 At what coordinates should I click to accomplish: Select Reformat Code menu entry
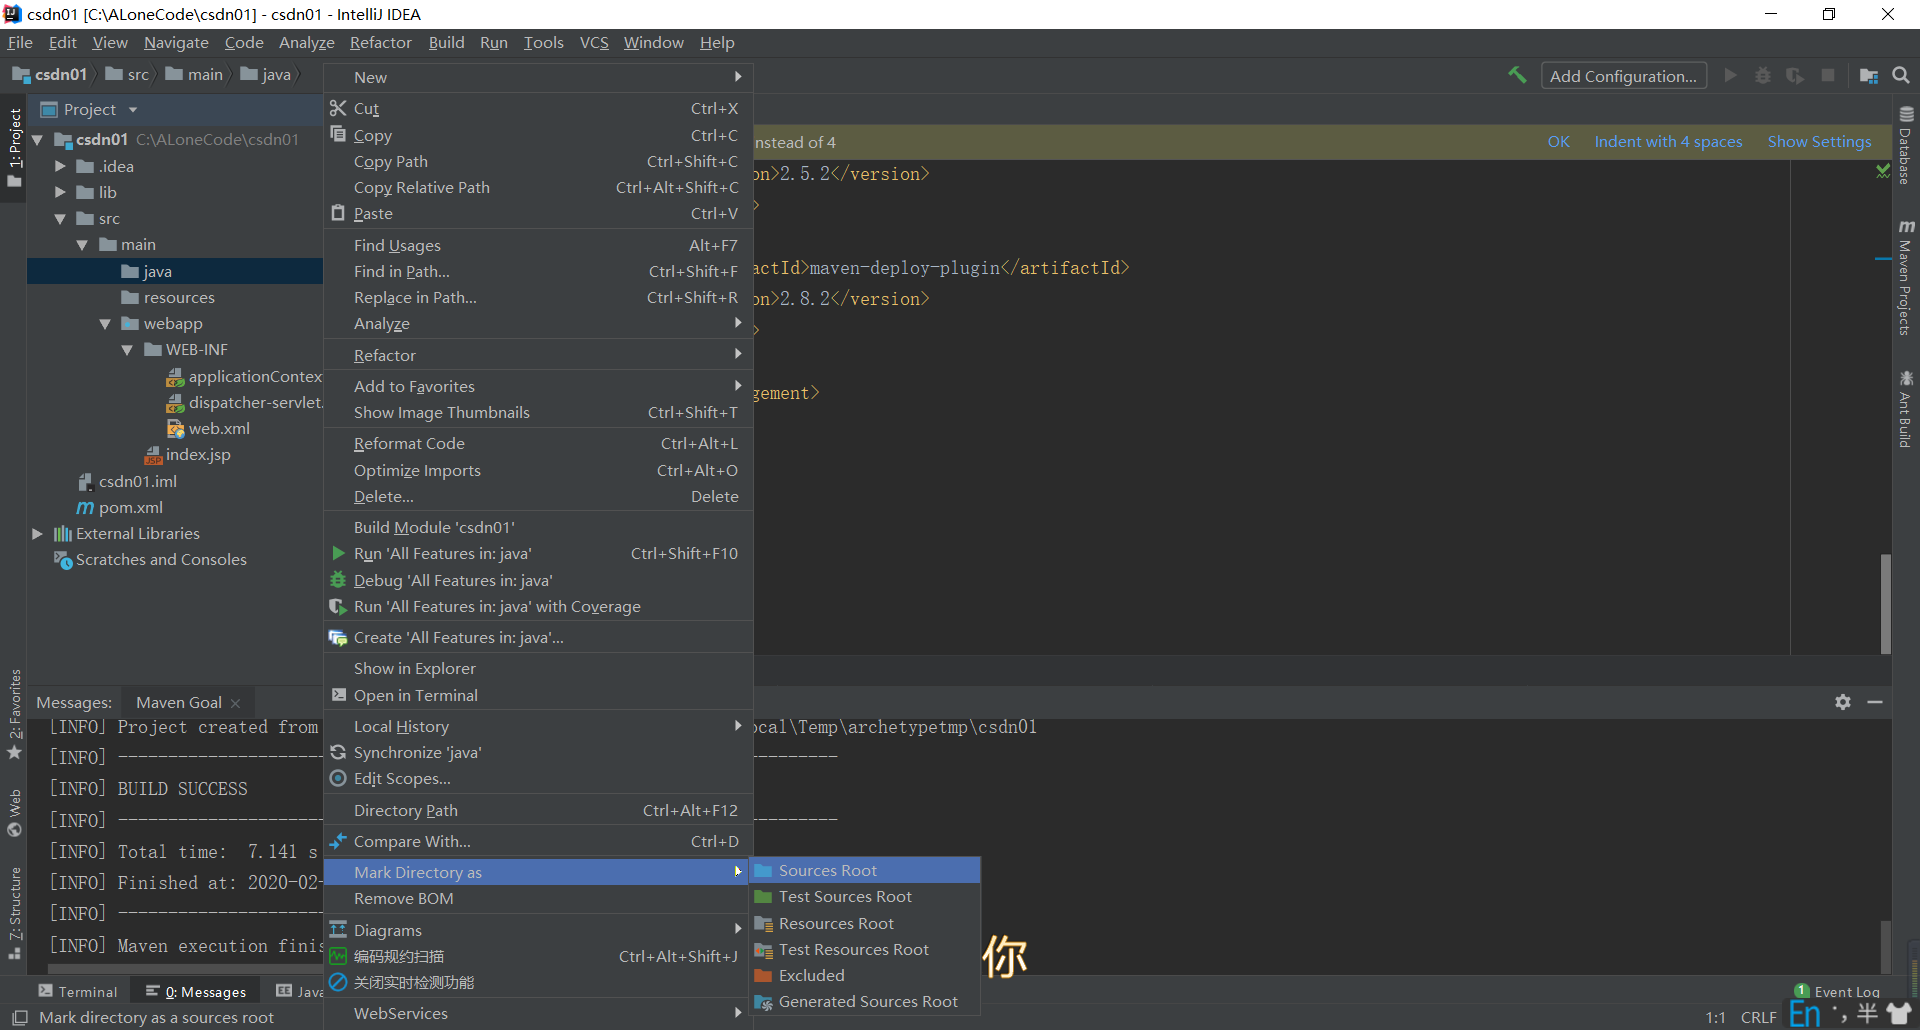click(538, 443)
